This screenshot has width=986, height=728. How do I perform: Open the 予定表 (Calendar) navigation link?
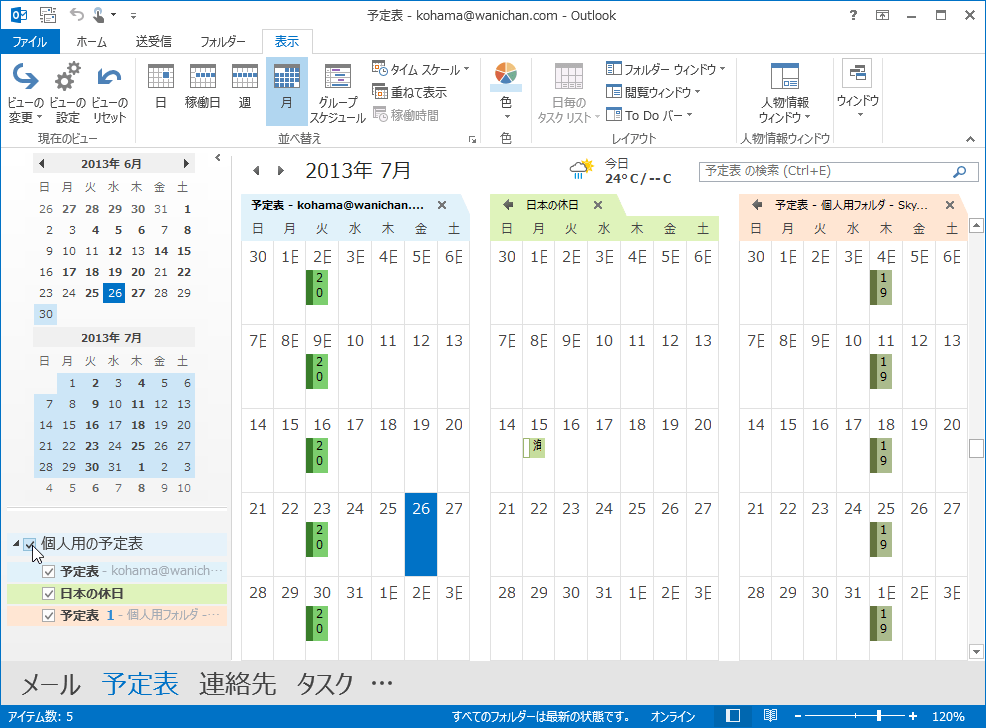click(140, 684)
